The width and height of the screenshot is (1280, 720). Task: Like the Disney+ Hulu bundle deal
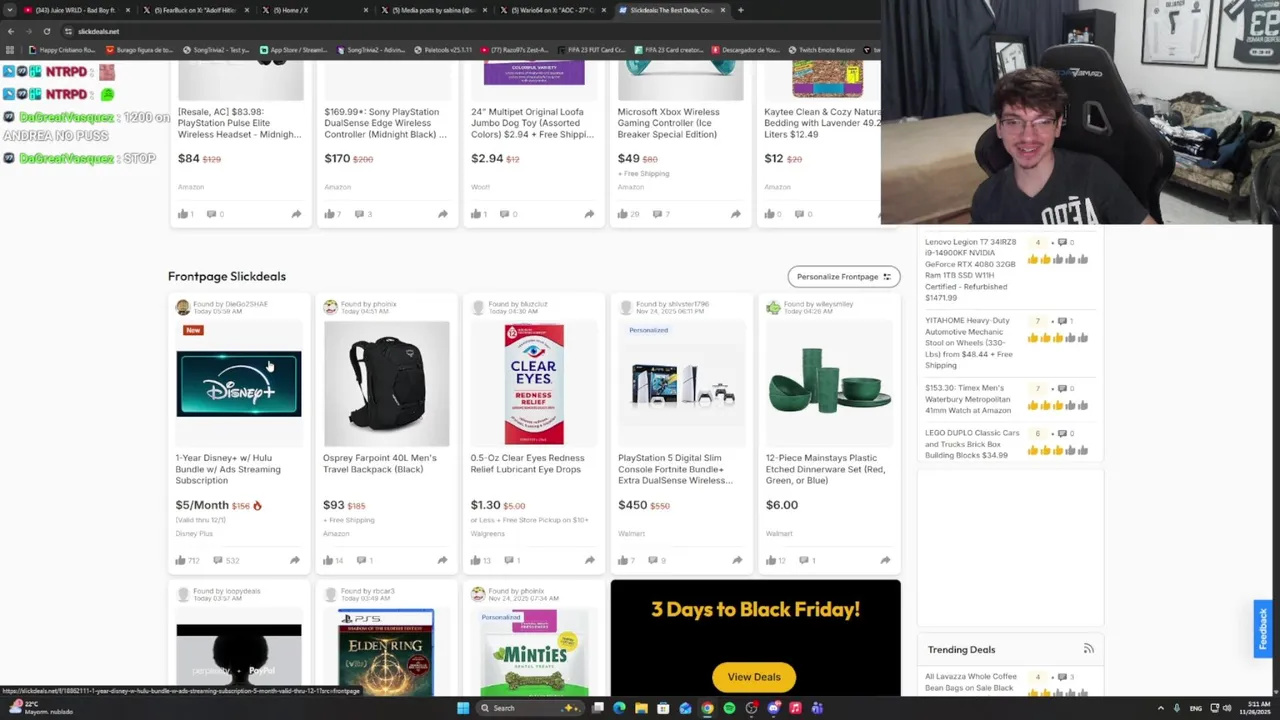tap(181, 560)
